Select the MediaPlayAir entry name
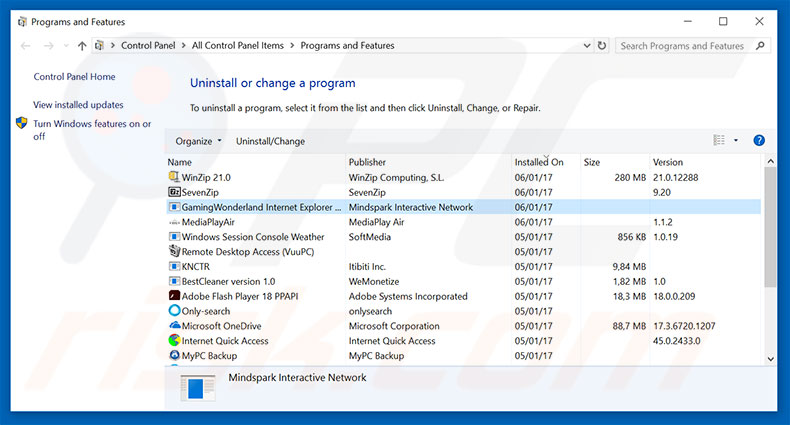The image size is (790, 425). (x=208, y=222)
